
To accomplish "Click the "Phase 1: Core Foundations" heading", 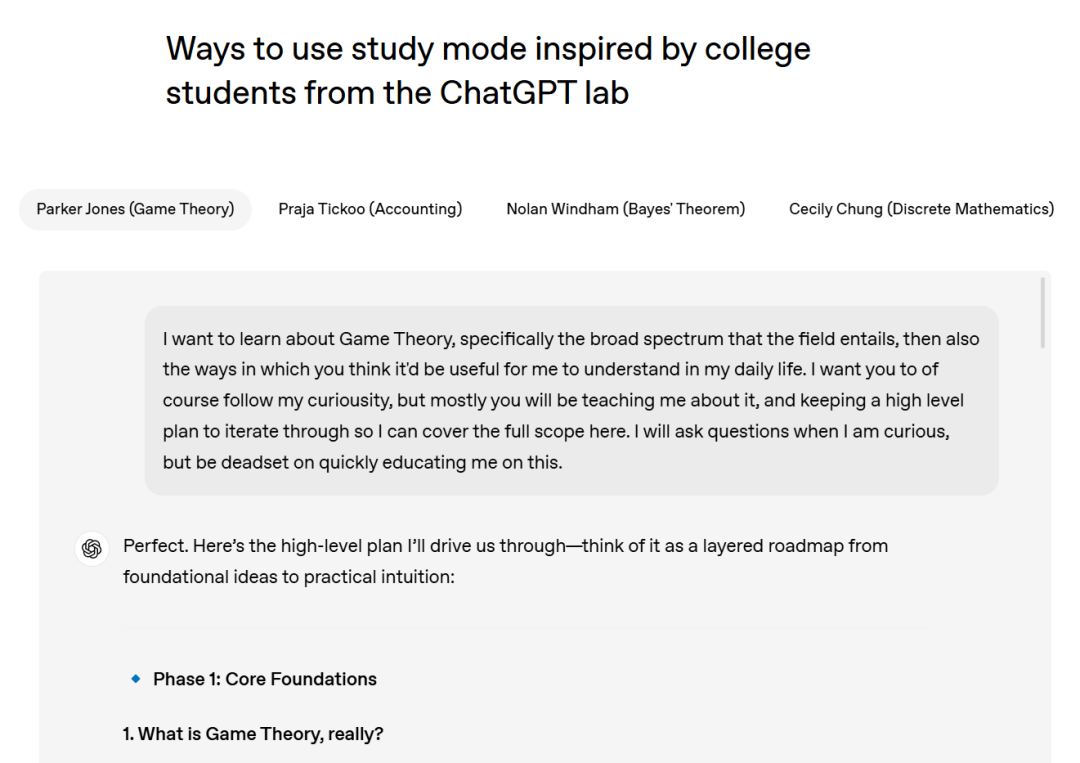I will [x=265, y=679].
